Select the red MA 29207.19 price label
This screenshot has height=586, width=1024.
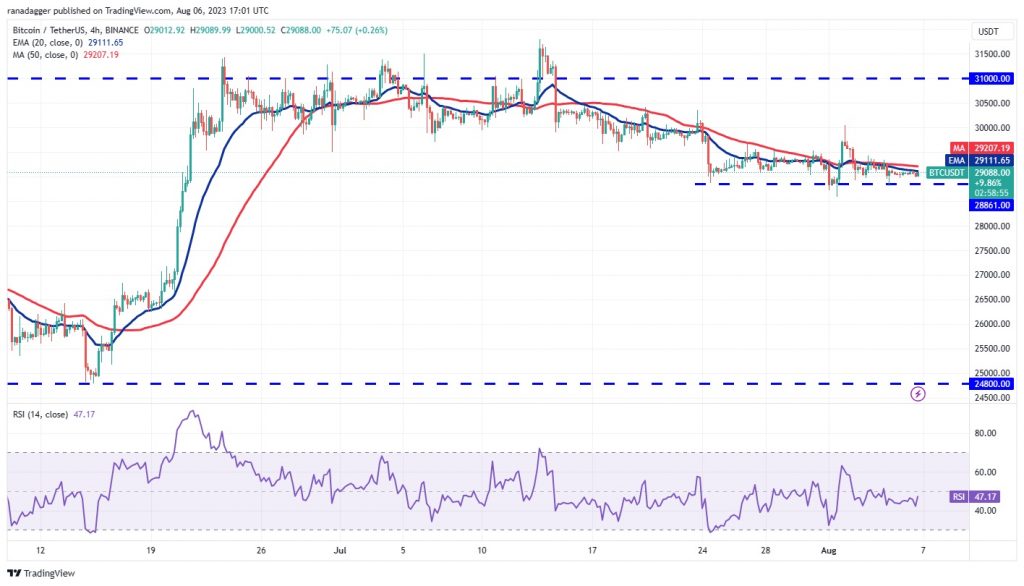[x=982, y=148]
